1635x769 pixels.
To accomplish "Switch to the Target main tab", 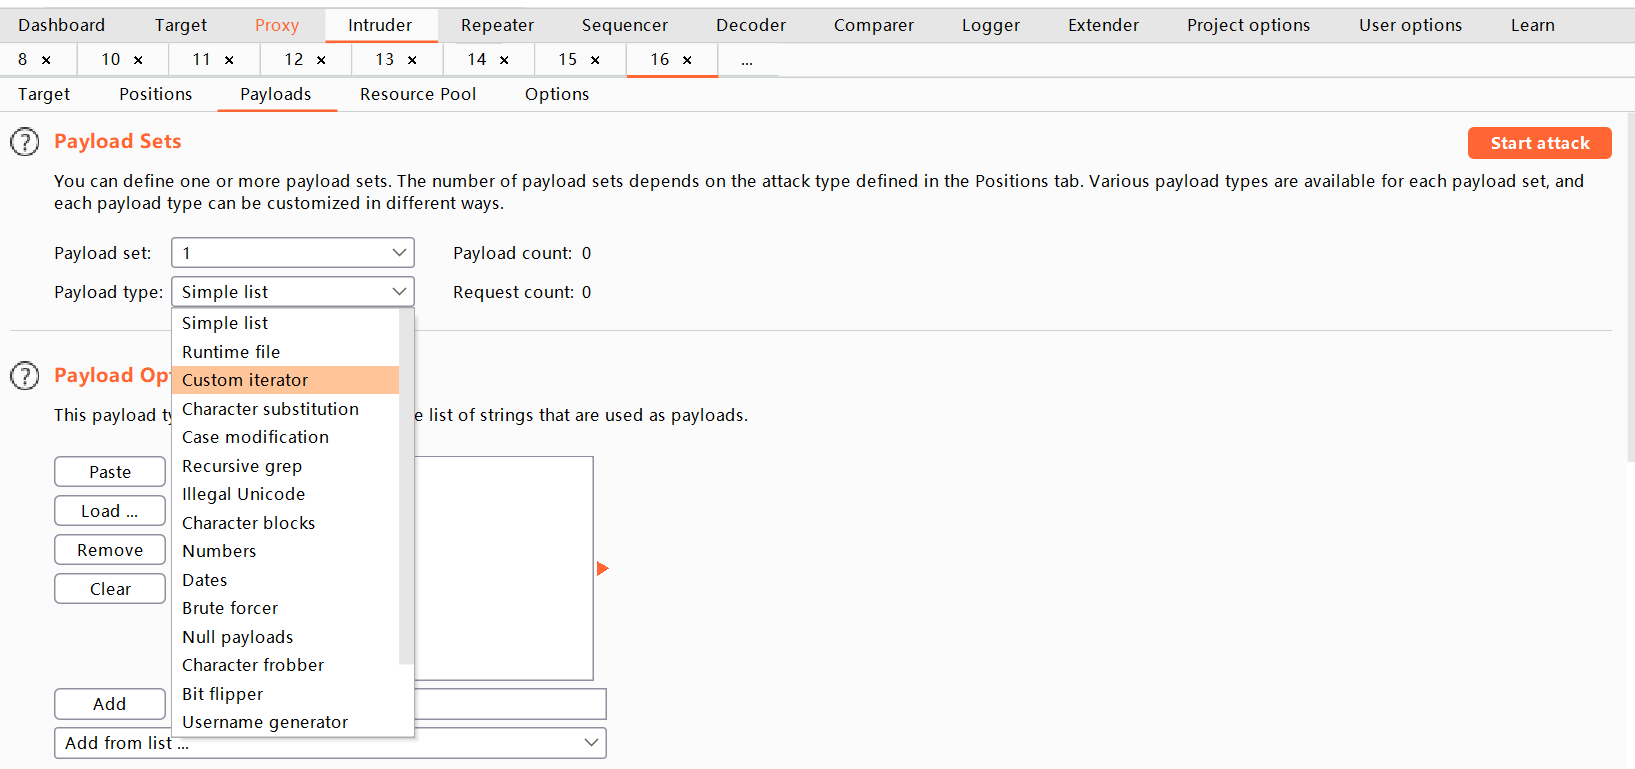I will (181, 25).
